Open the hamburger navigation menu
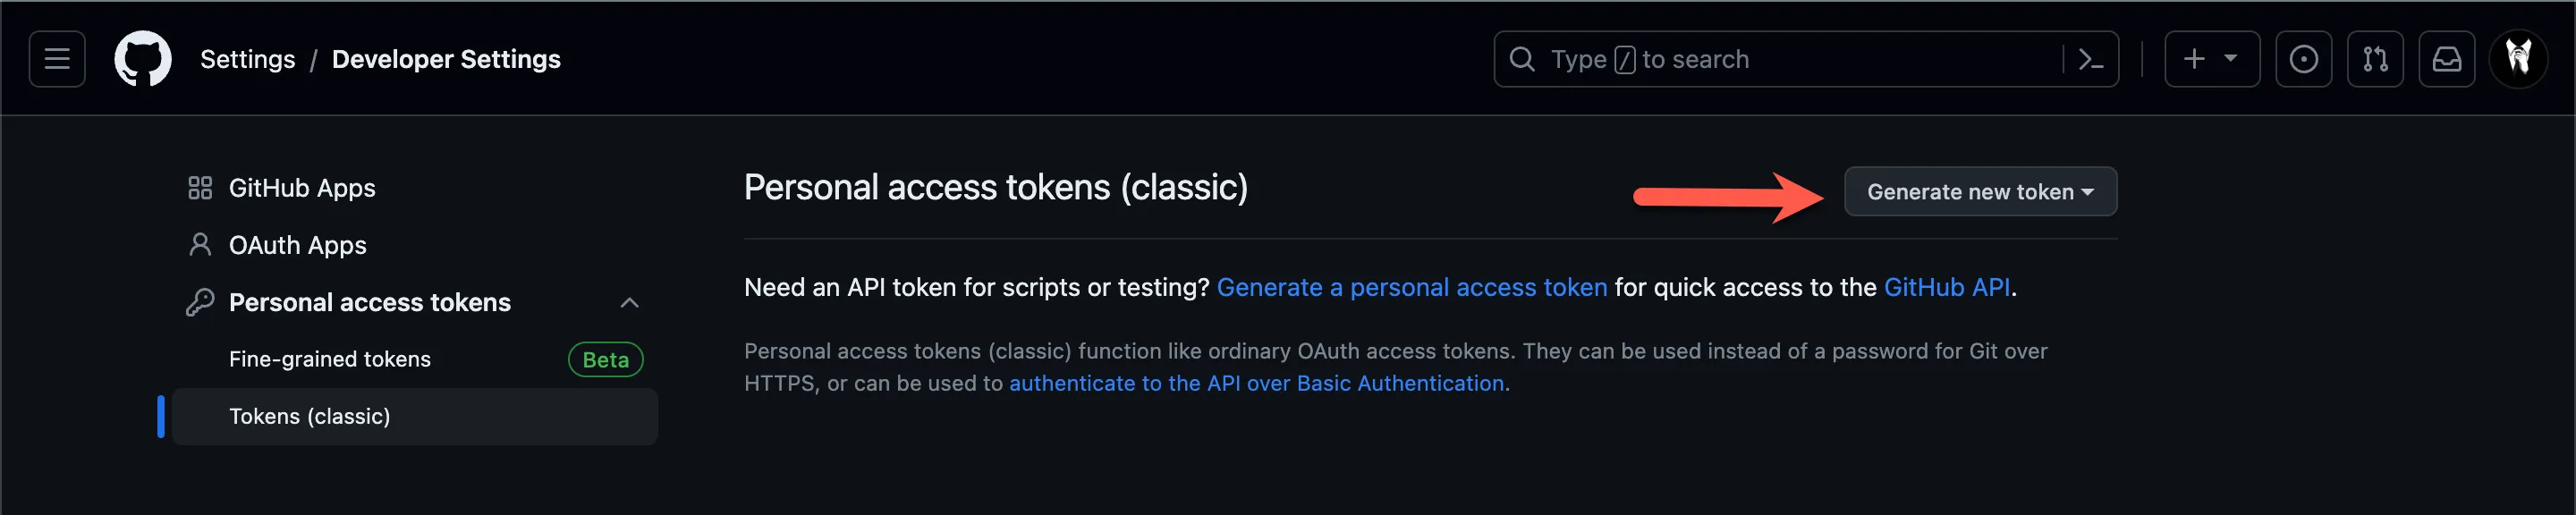 pos(57,59)
